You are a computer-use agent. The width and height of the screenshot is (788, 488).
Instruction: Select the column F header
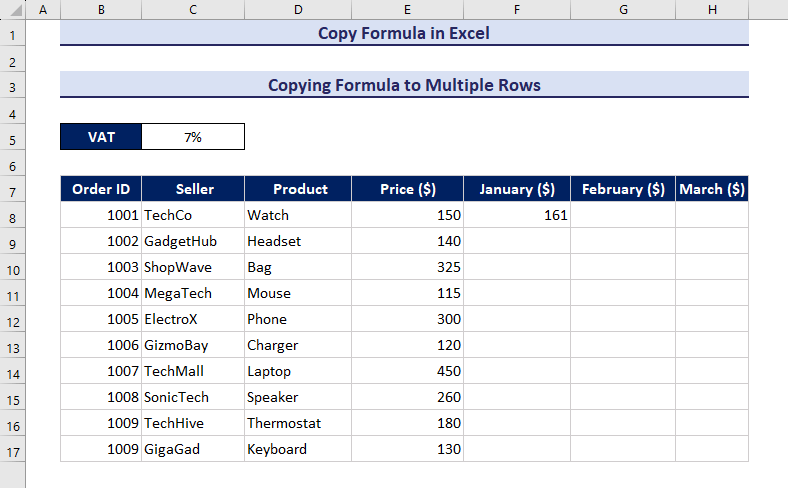coord(516,9)
